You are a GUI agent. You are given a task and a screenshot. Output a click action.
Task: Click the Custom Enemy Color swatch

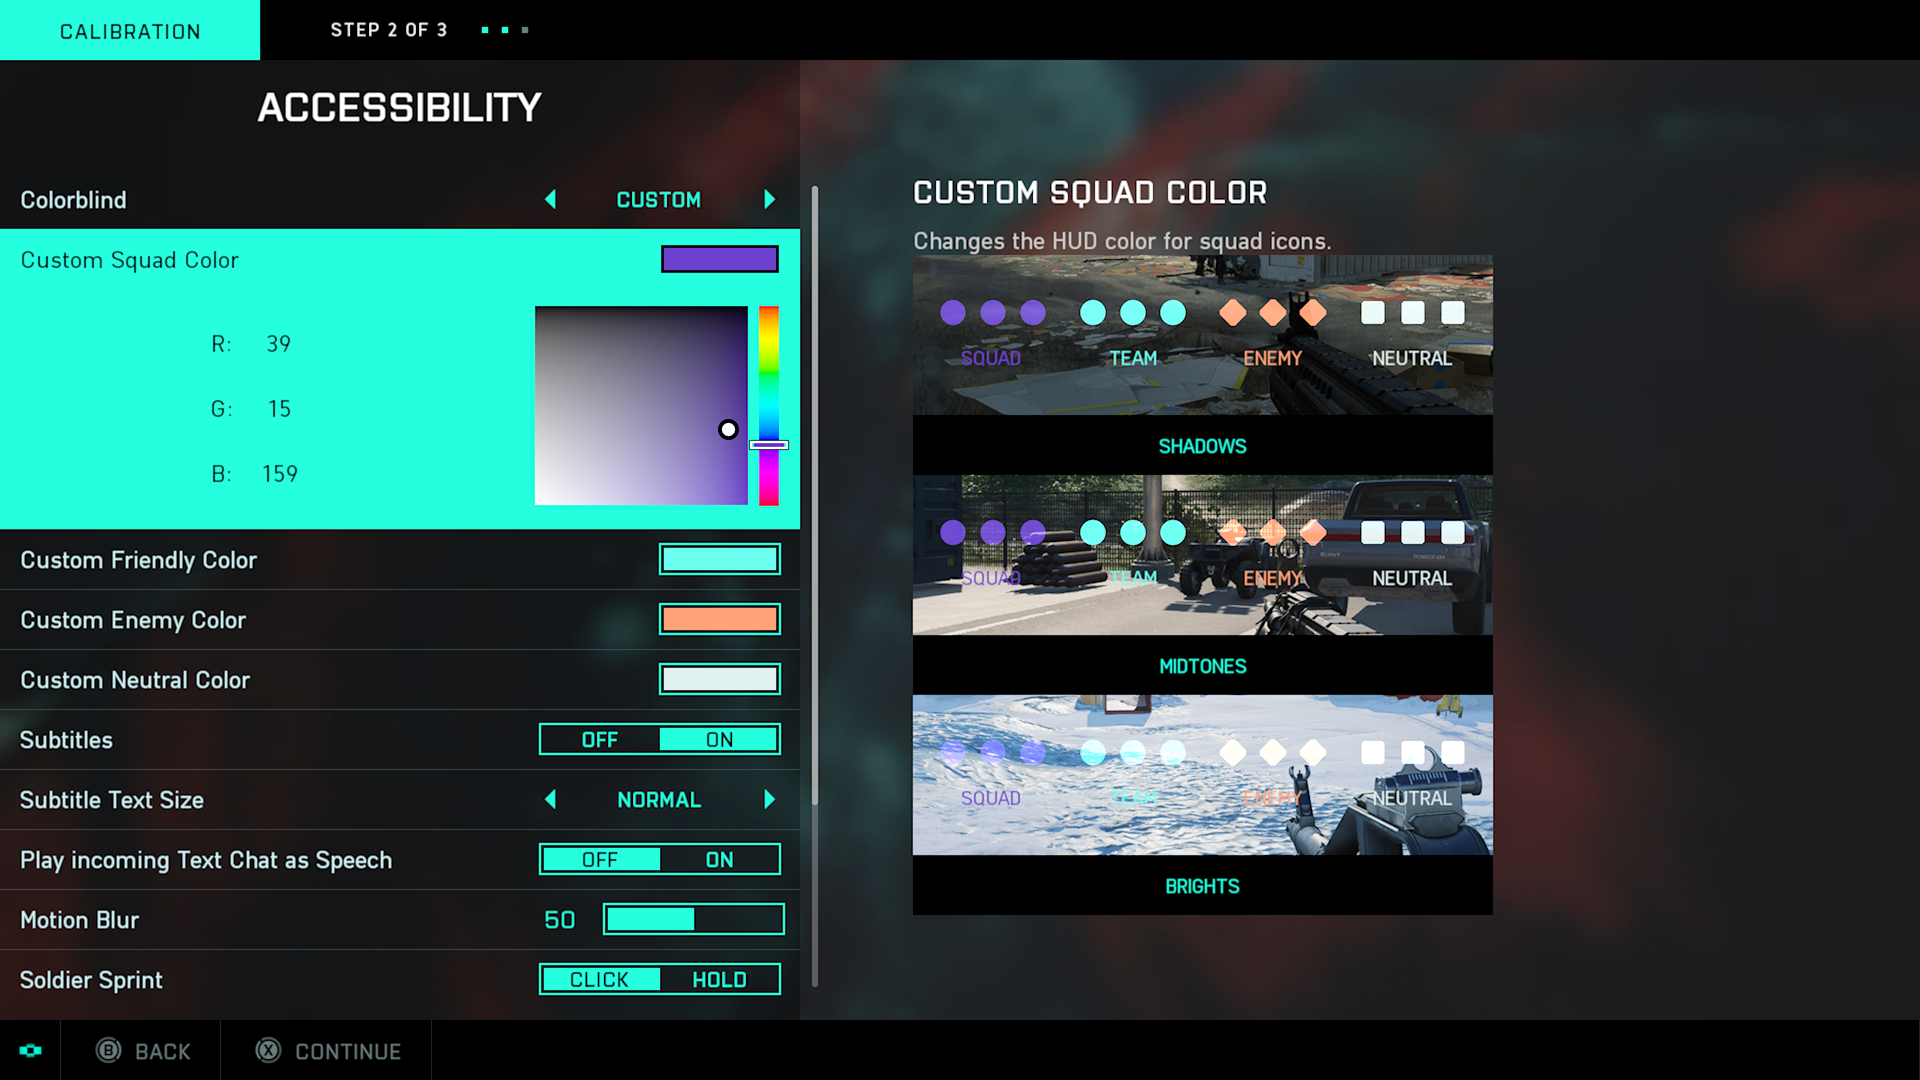719,618
